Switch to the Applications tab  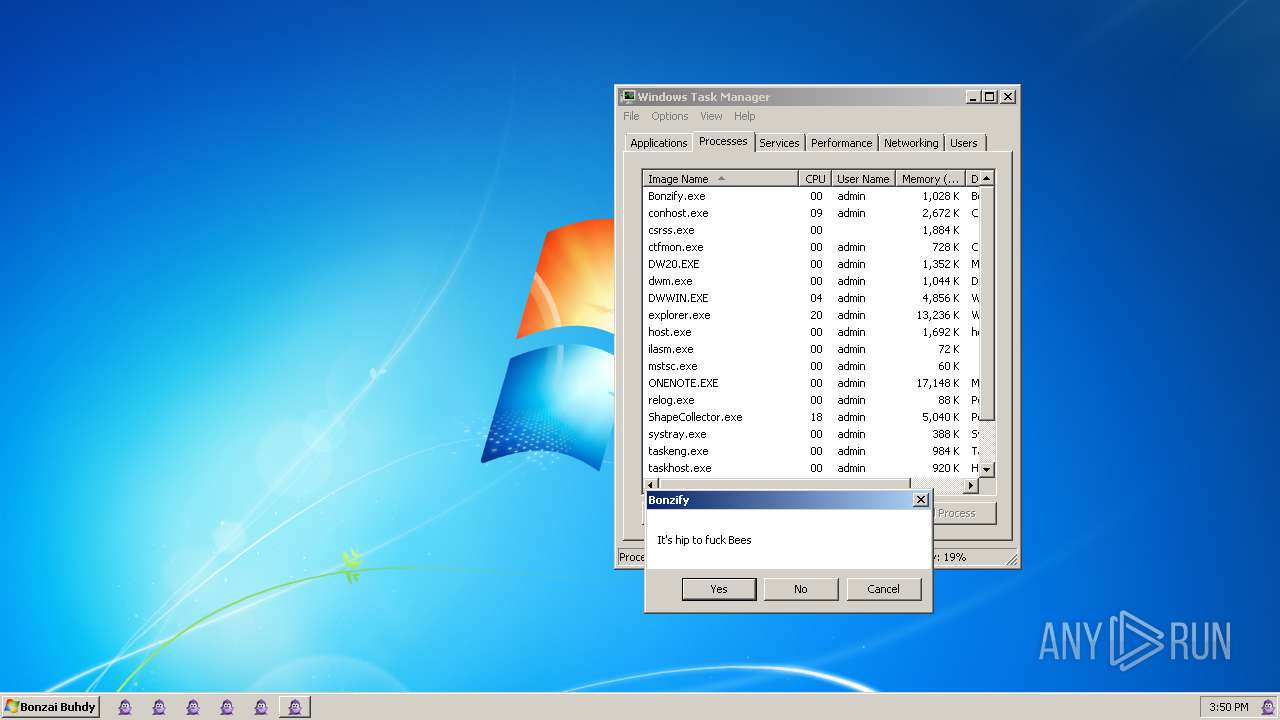pyautogui.click(x=658, y=143)
